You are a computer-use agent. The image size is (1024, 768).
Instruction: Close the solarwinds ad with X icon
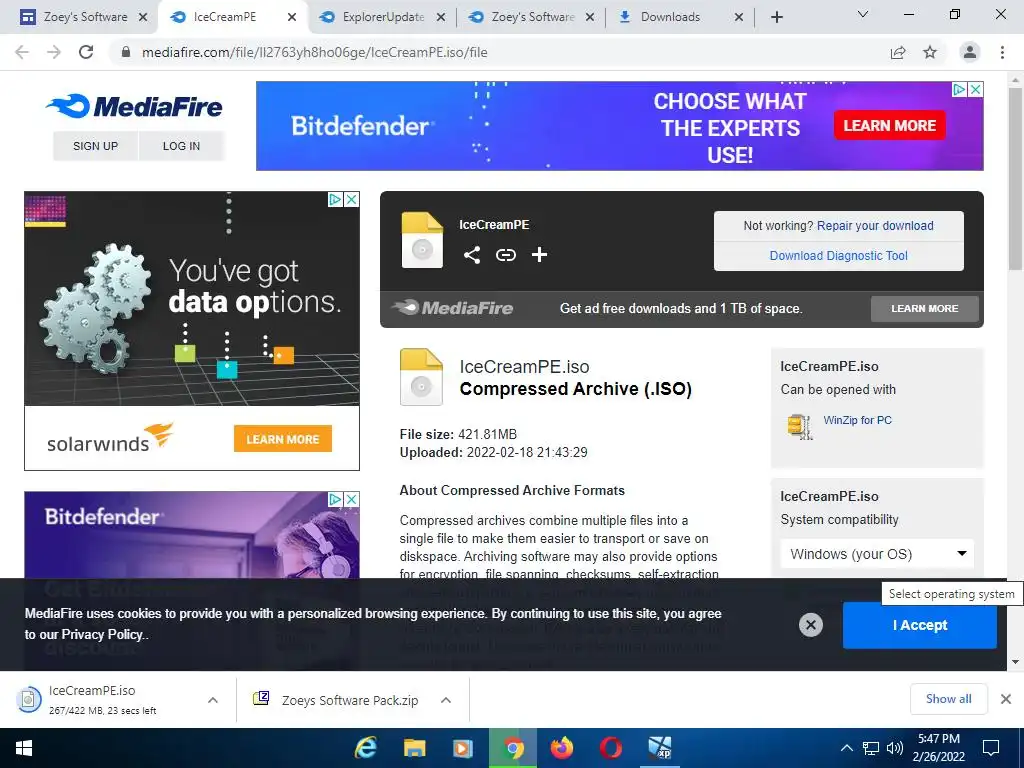click(352, 199)
